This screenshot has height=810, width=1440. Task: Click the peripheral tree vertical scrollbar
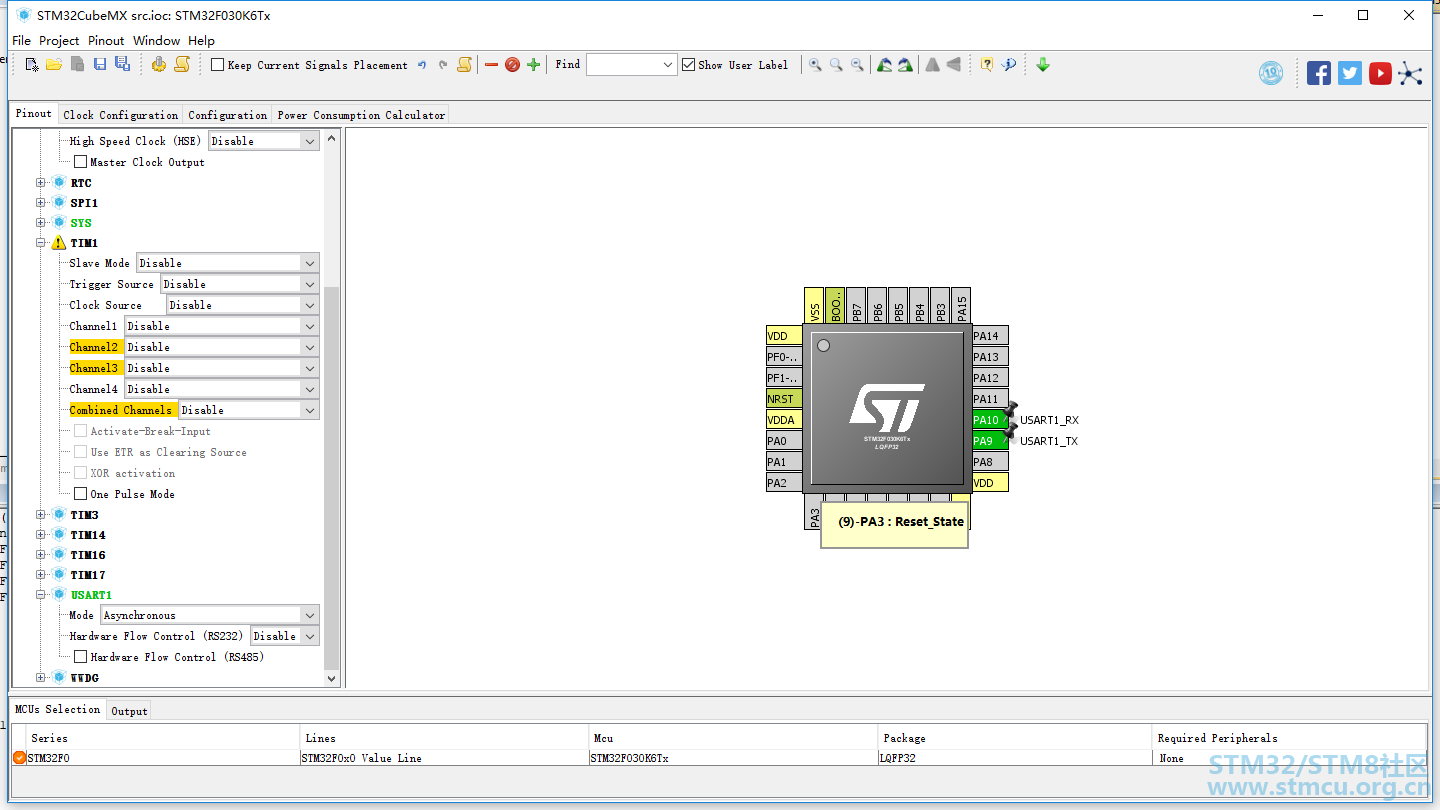tap(332, 478)
